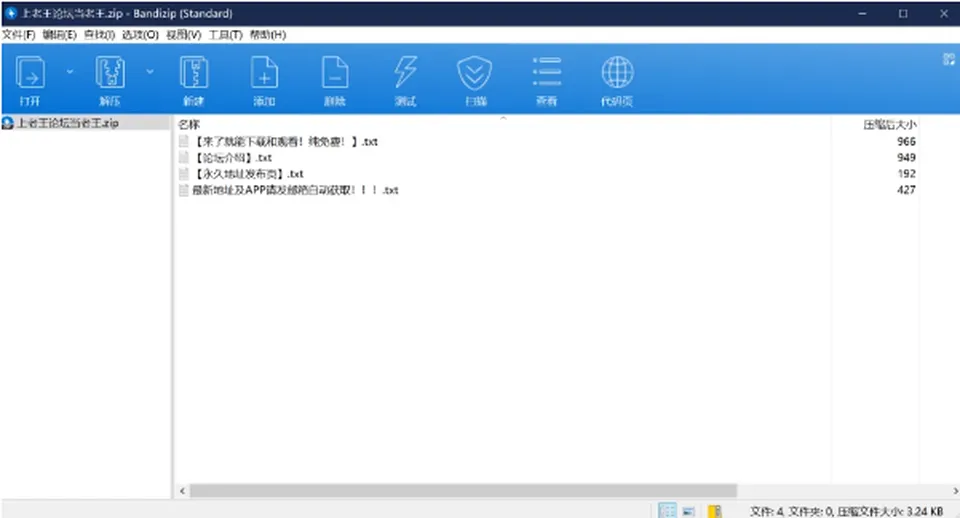Click the grid icon at toolbar right edge
This screenshot has height=518, width=960.
[x=949, y=59]
